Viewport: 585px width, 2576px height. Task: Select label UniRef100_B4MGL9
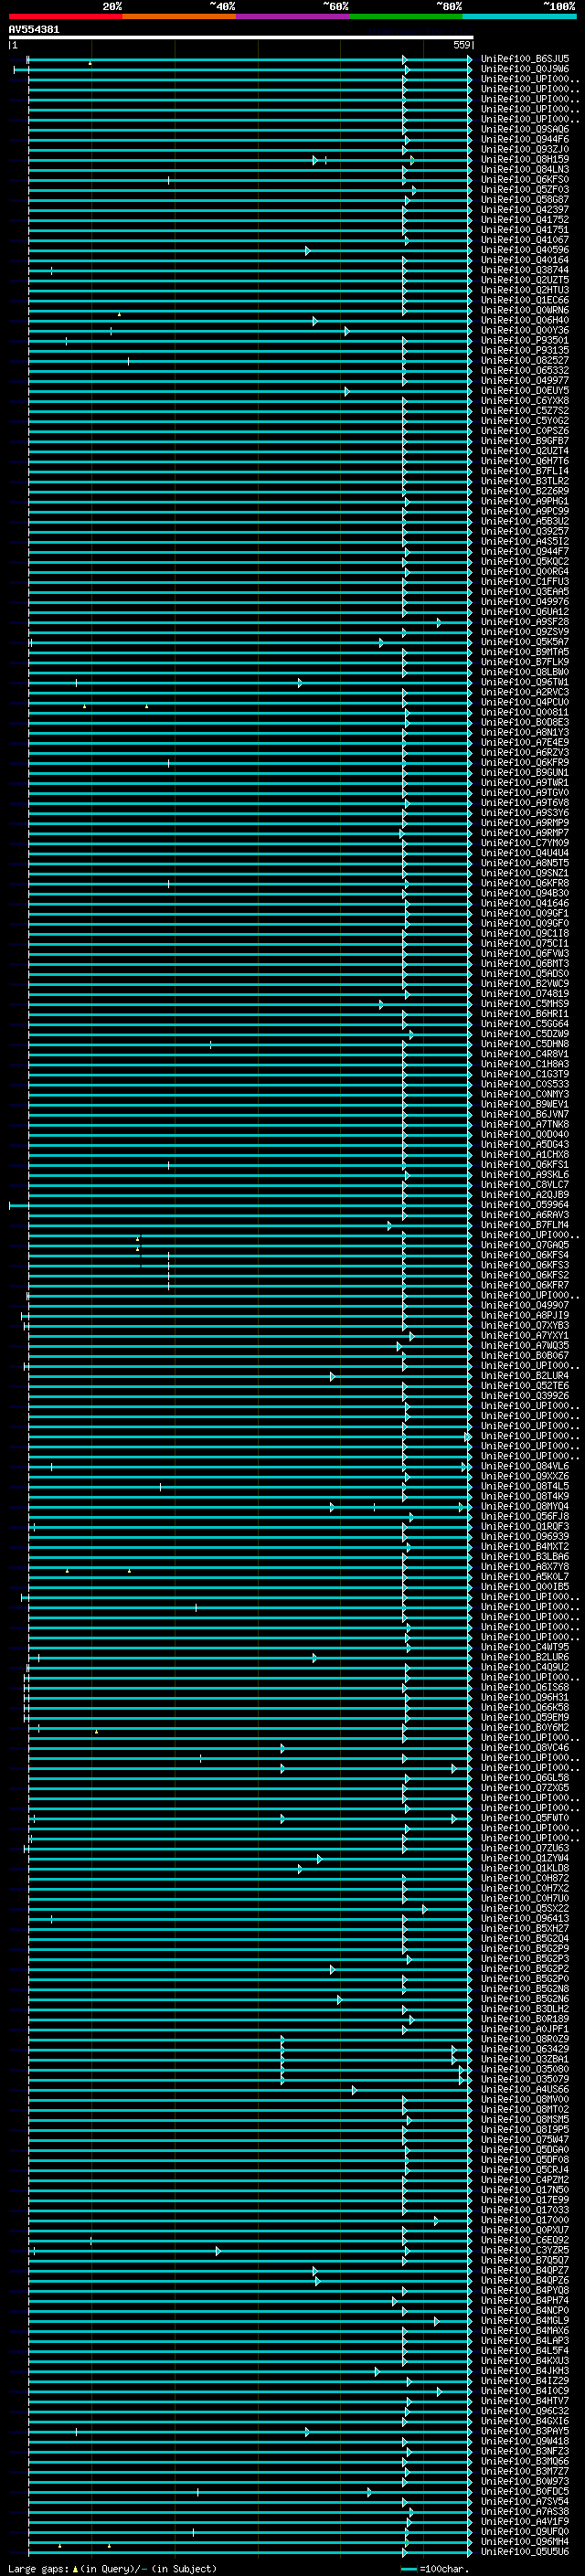tap(525, 2320)
